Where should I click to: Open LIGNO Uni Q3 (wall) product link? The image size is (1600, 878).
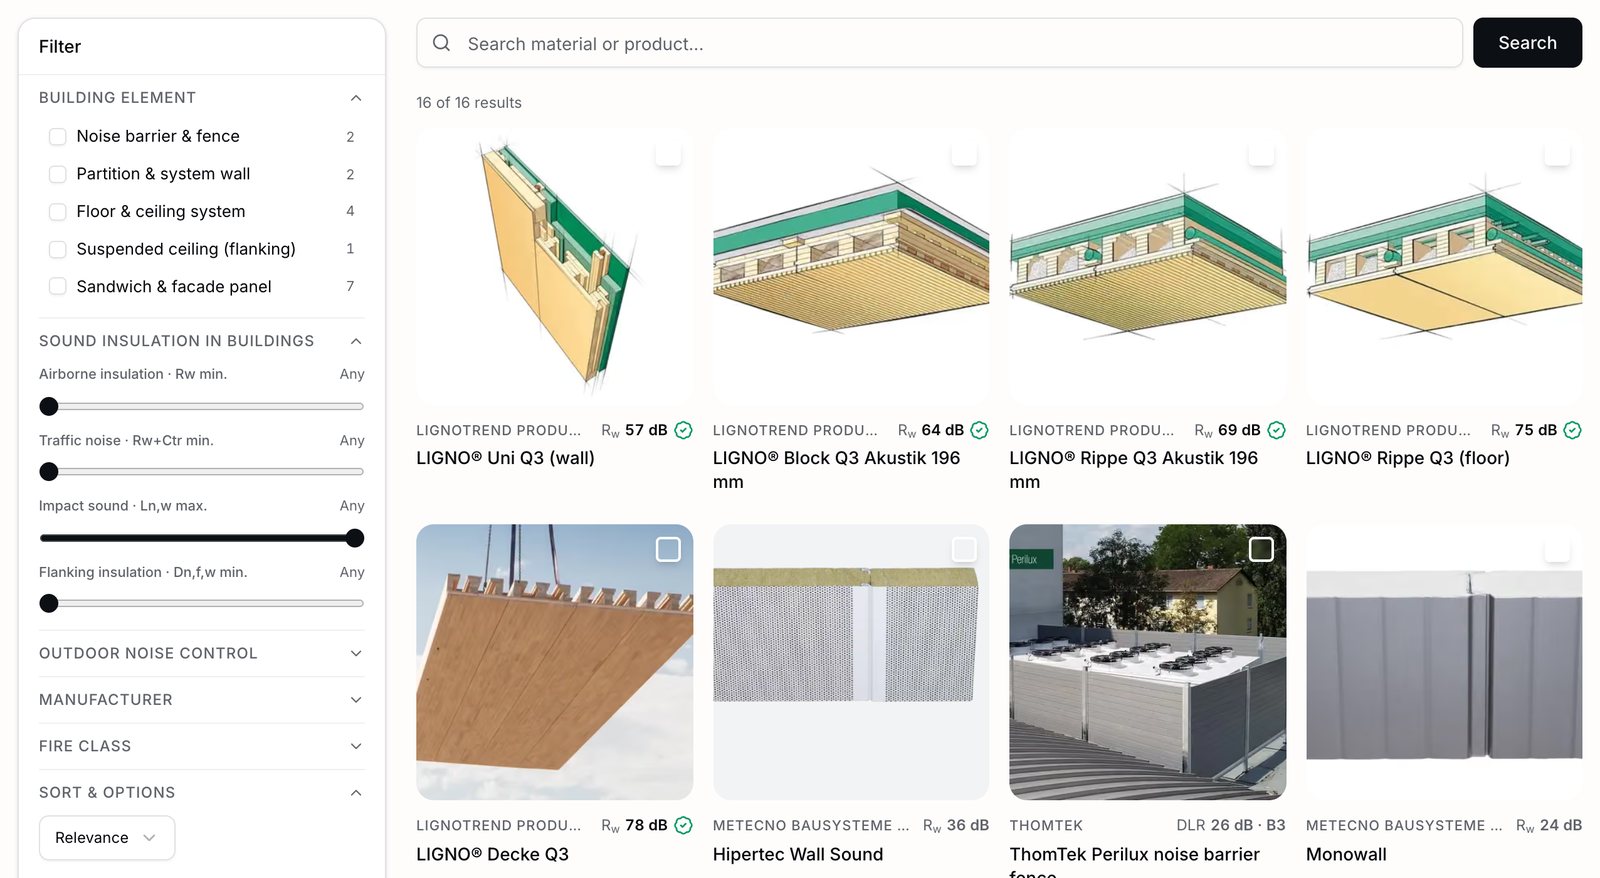(505, 458)
